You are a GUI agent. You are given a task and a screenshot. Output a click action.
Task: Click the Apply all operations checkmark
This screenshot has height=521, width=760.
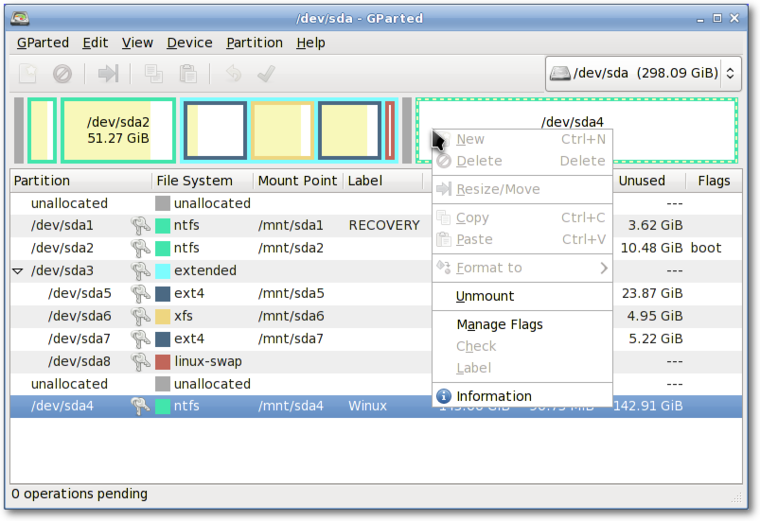click(x=267, y=74)
